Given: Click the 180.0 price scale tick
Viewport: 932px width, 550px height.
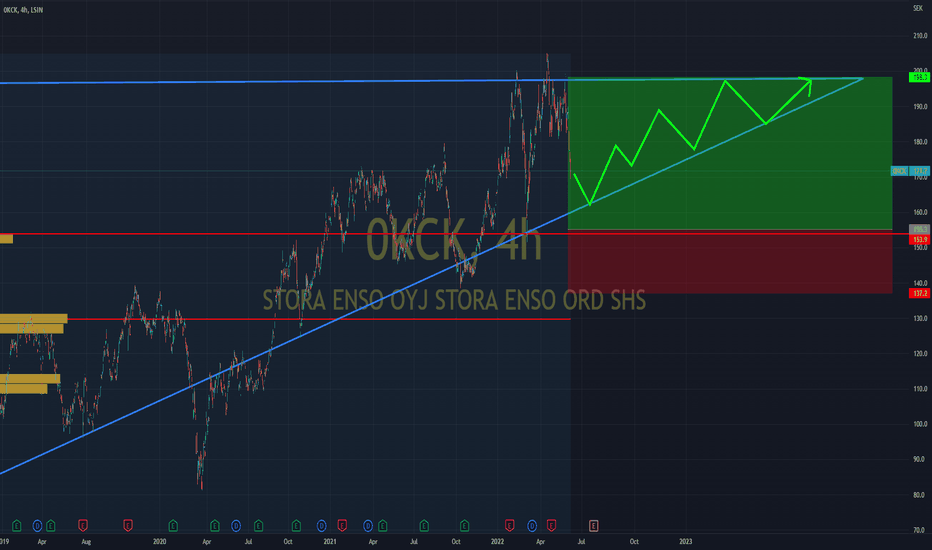Looking at the screenshot, I should 920,142.
